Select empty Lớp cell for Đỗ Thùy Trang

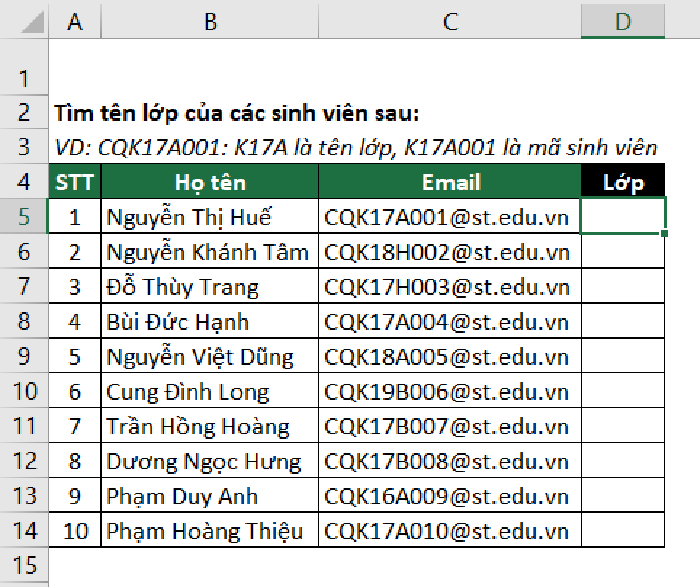click(x=623, y=286)
